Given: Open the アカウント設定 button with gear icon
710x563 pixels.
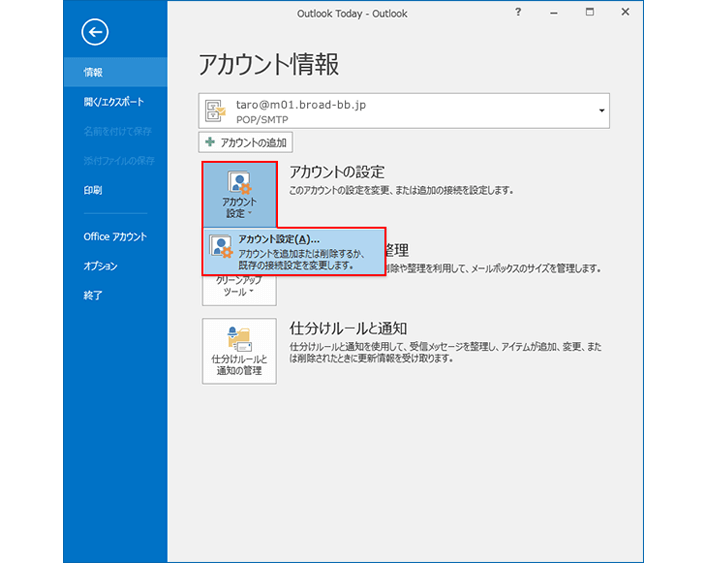Looking at the screenshot, I should 239,195.
